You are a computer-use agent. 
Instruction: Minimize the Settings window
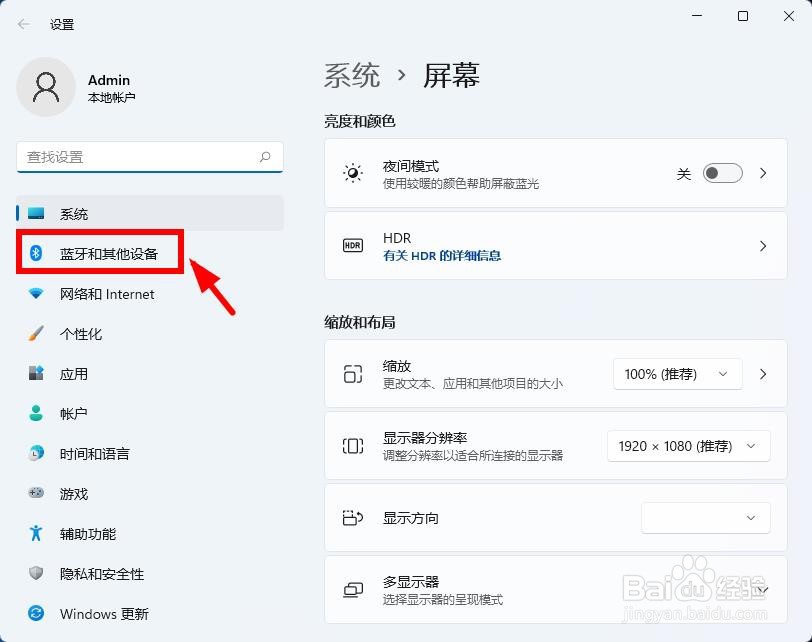697,16
